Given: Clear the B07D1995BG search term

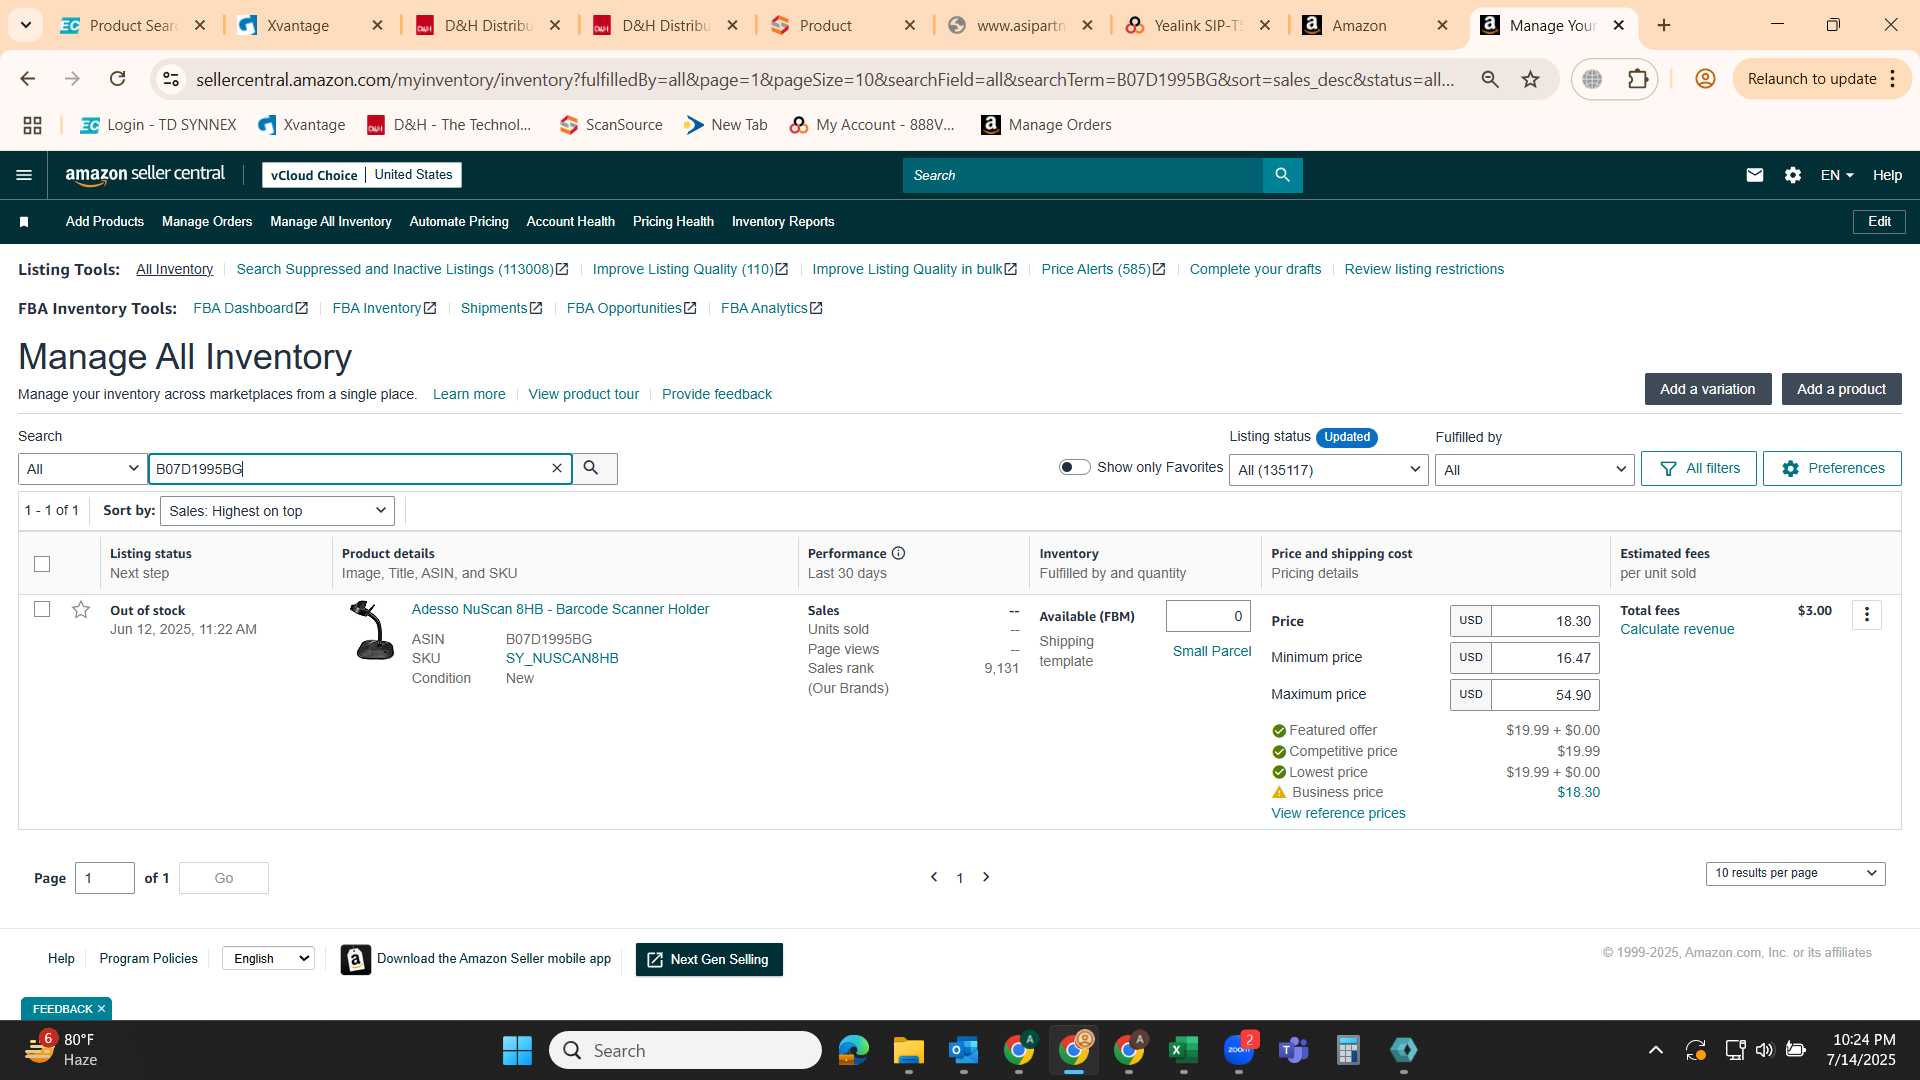Looking at the screenshot, I should 557,468.
